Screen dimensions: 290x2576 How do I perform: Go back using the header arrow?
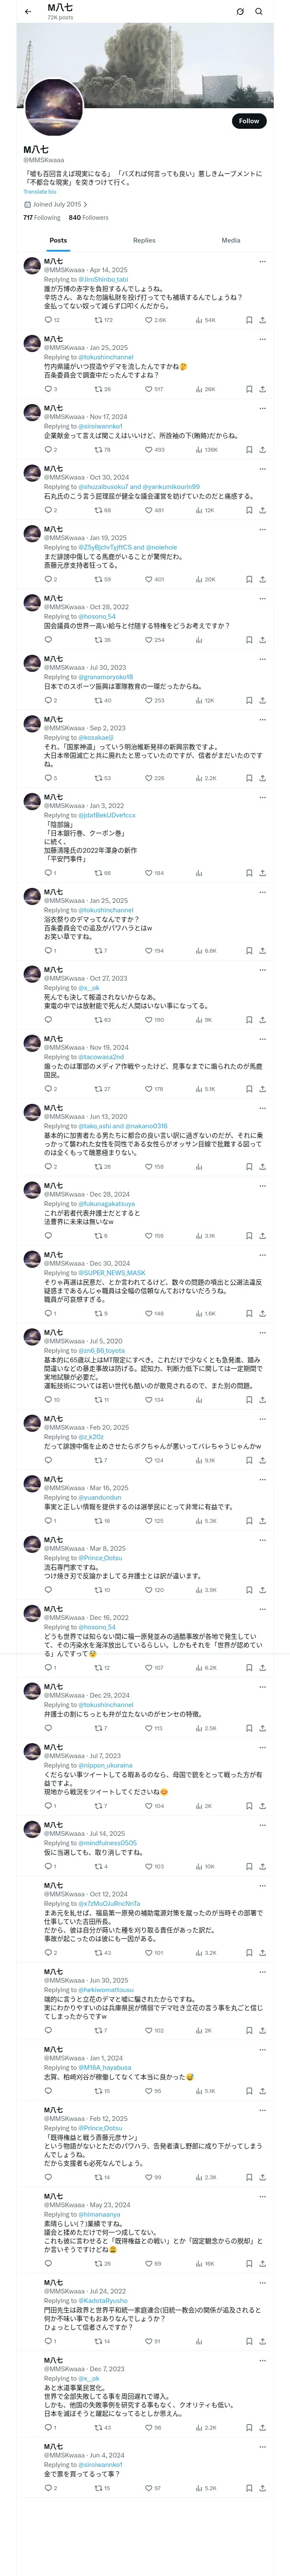point(28,12)
